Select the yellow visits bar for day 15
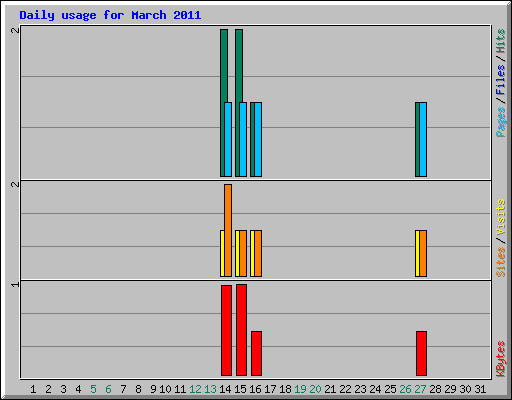This screenshot has width=512, height=400. [x=237, y=253]
